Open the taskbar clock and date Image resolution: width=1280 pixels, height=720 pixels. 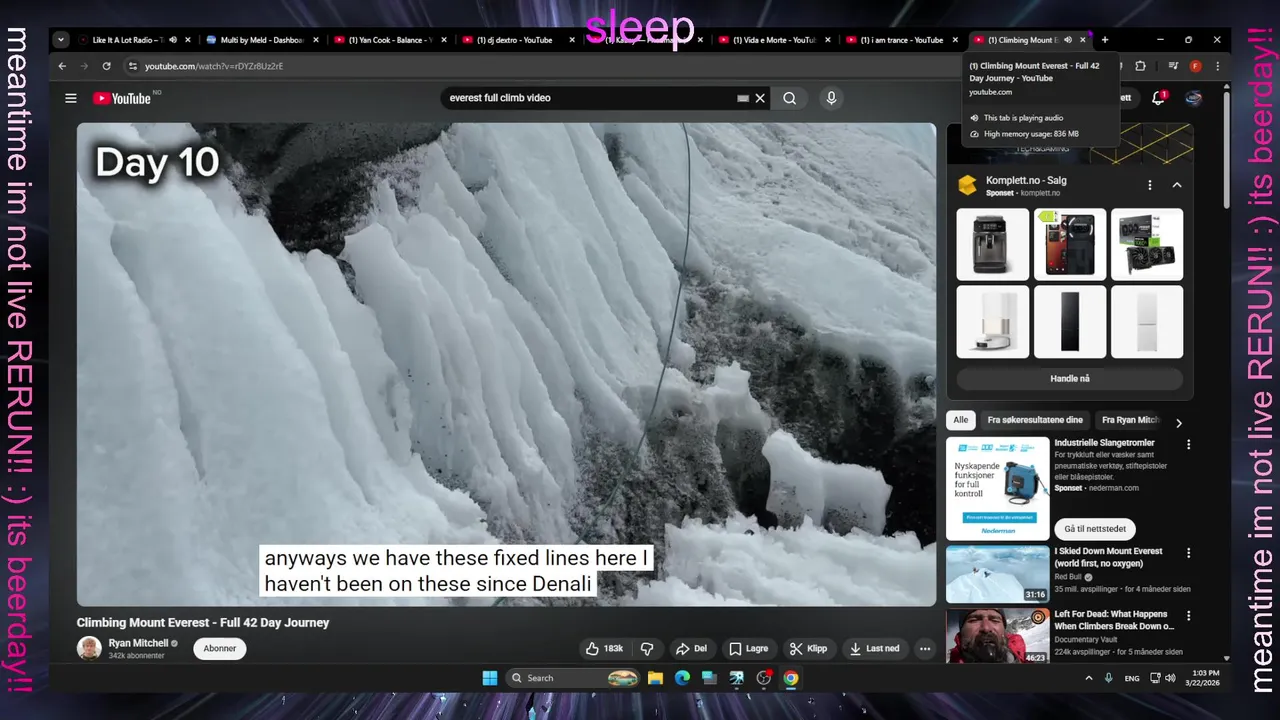coord(1205,678)
